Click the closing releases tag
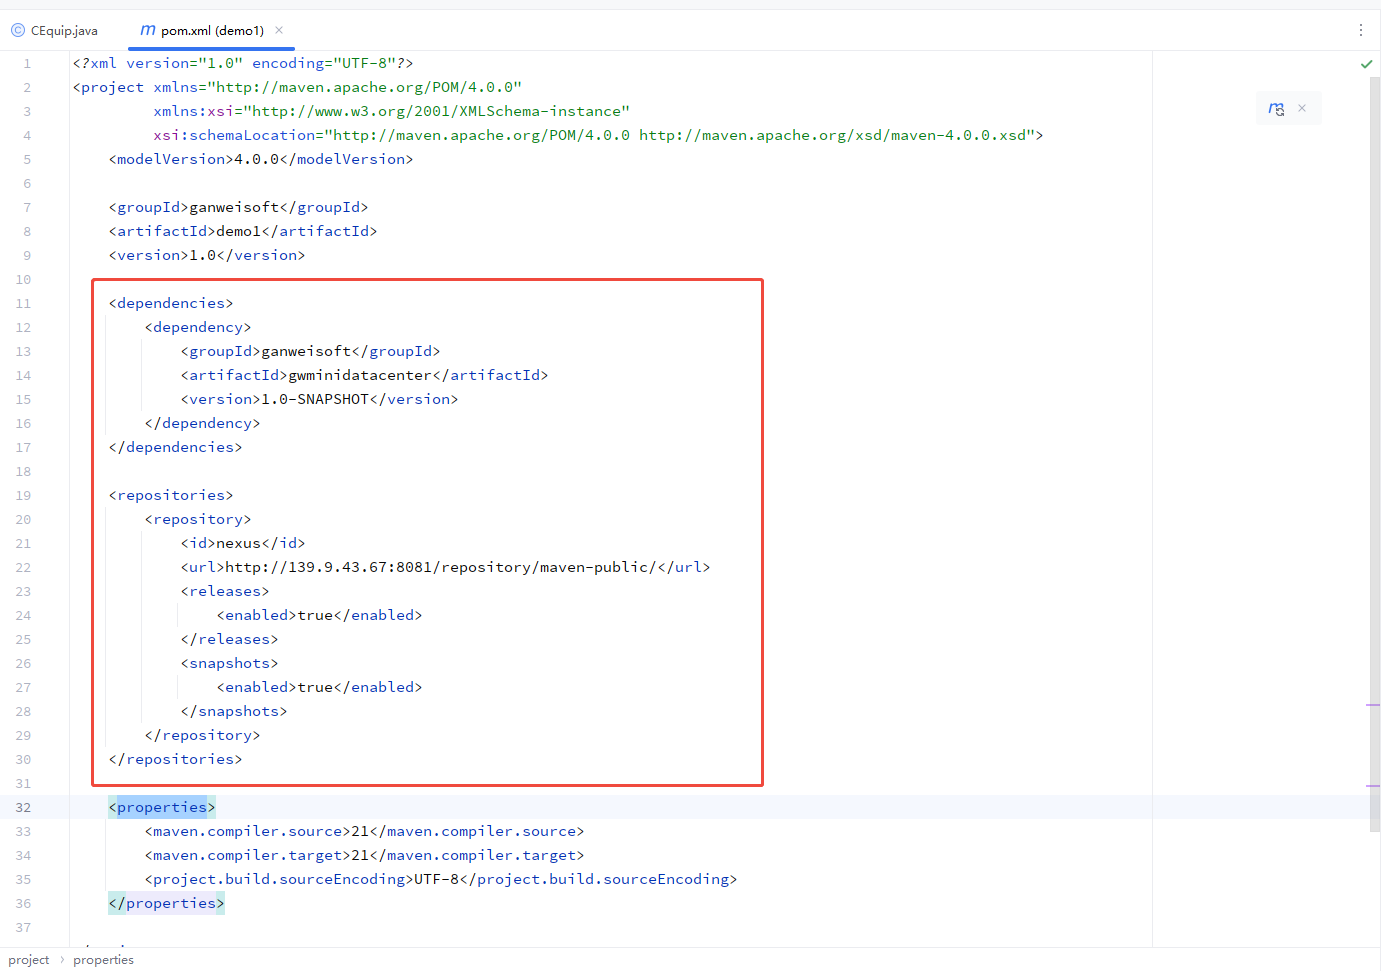Image resolution: width=1381 pixels, height=971 pixels. pos(229,639)
